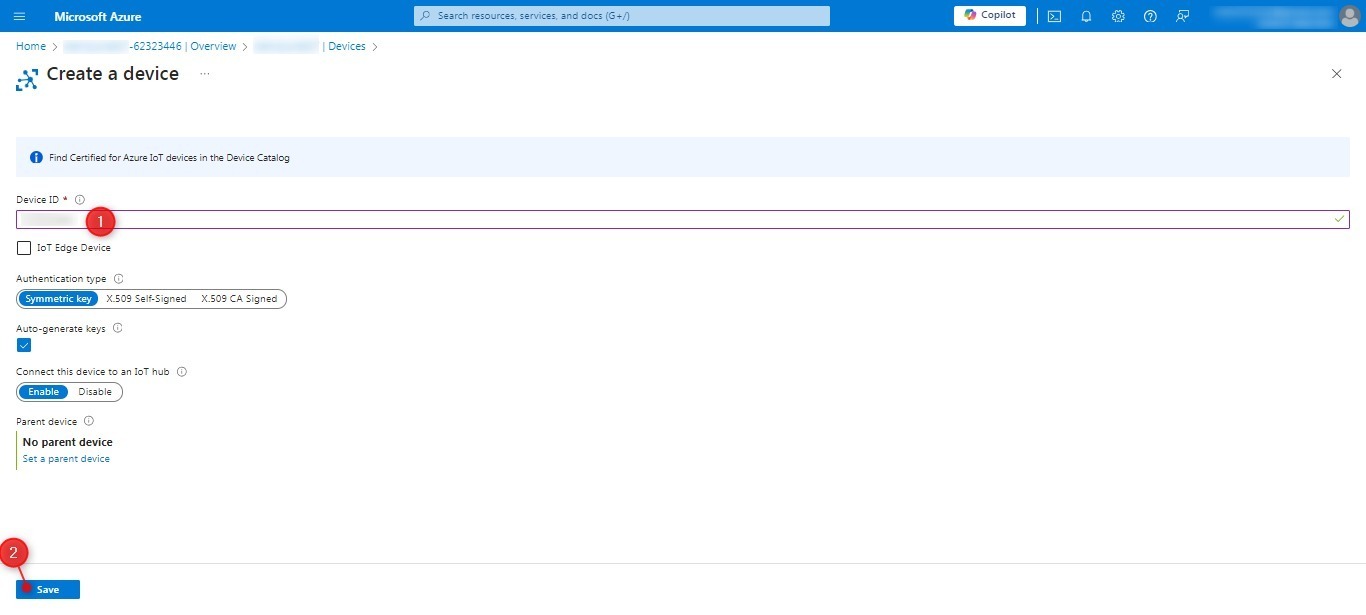Go to Microsoft Azure home logo text
The width and height of the screenshot is (1366, 615).
(x=98, y=17)
